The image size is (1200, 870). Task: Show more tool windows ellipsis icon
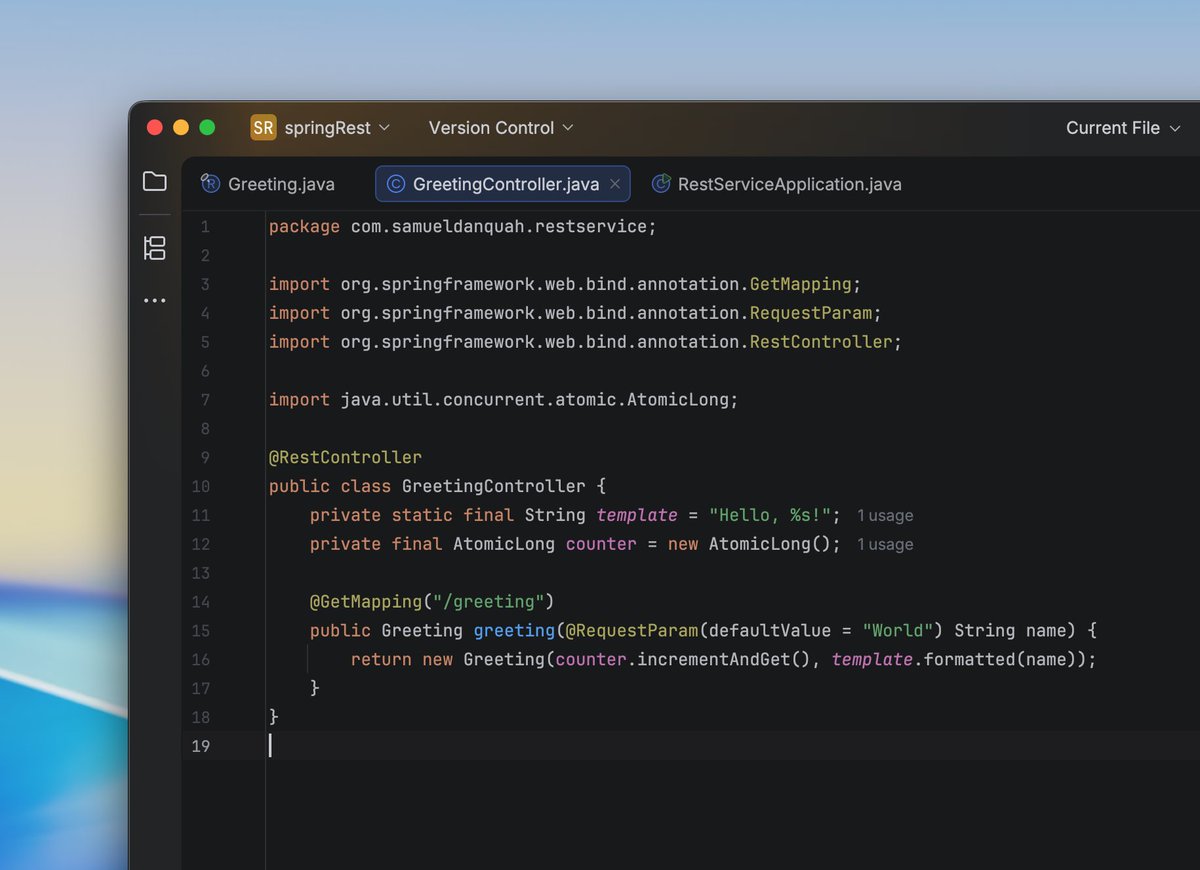pyautogui.click(x=154, y=300)
